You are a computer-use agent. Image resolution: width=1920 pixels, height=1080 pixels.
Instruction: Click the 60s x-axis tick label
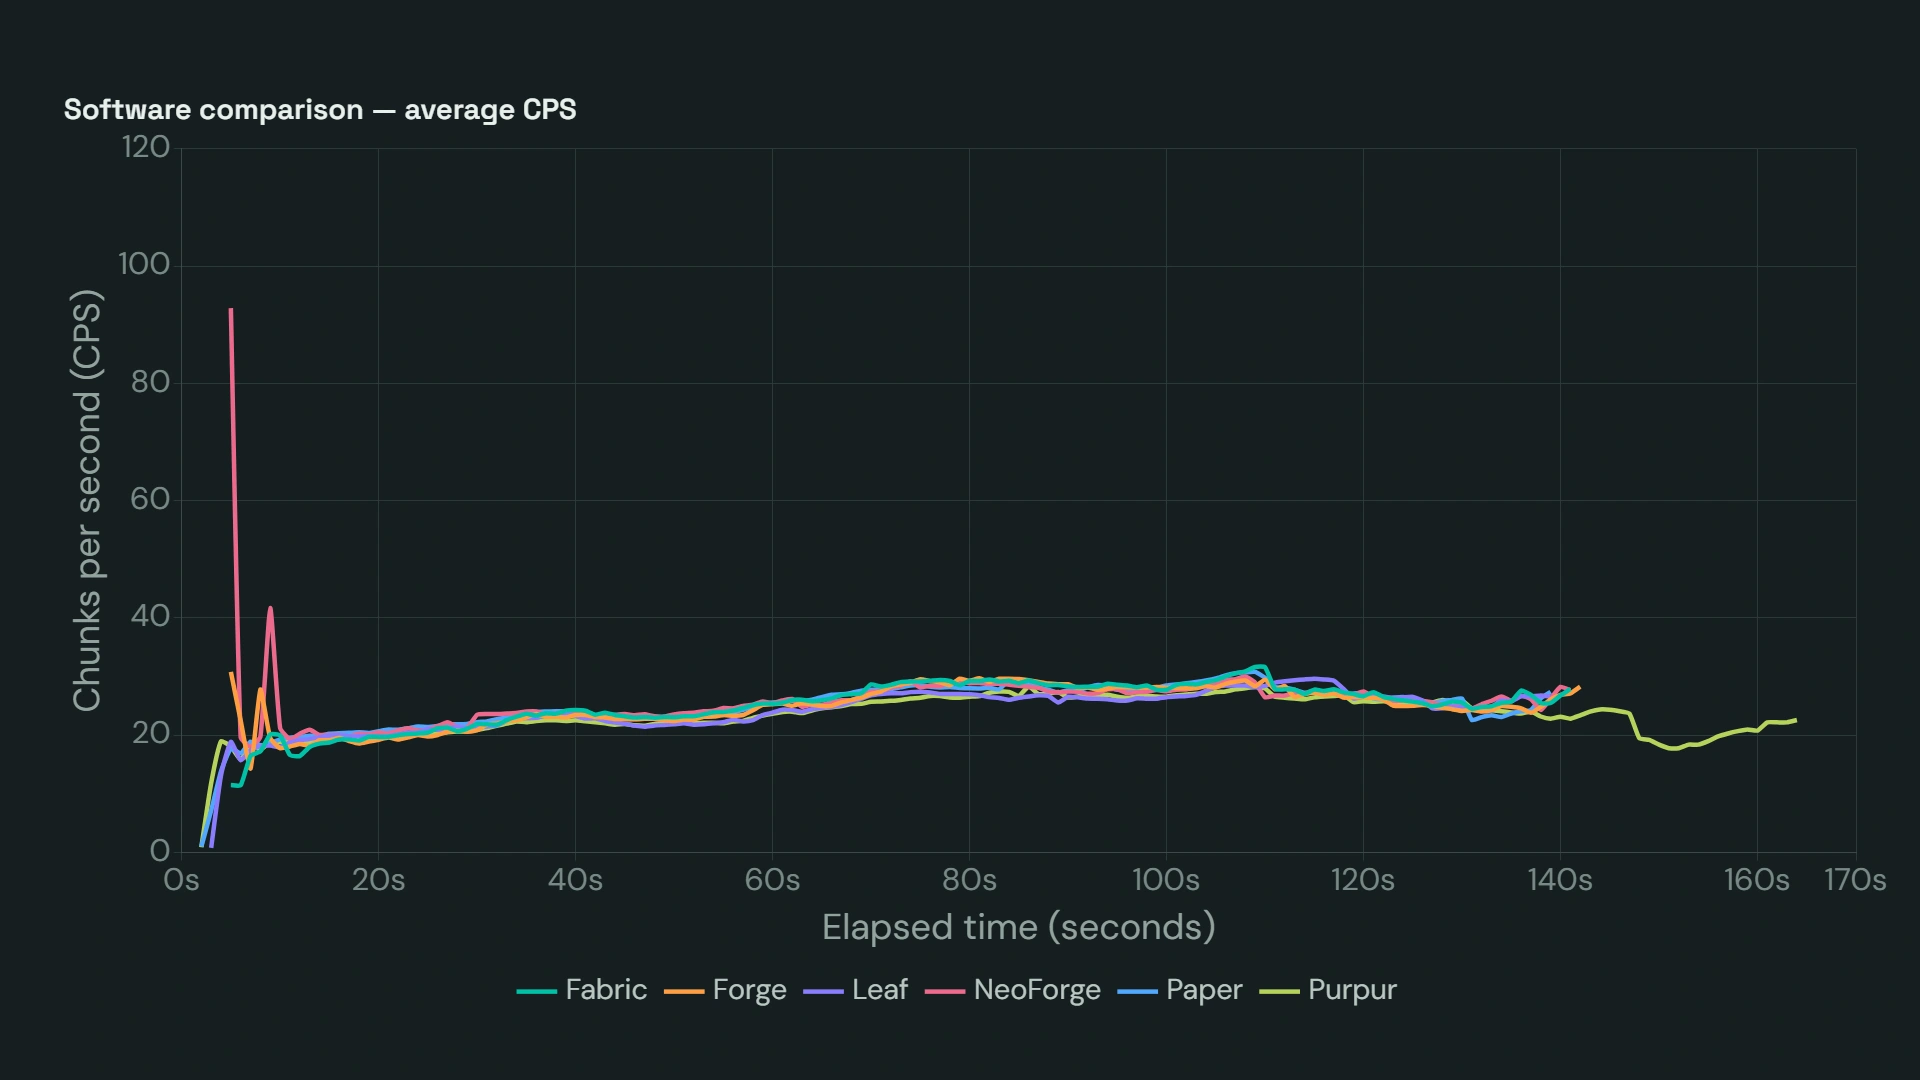point(772,880)
